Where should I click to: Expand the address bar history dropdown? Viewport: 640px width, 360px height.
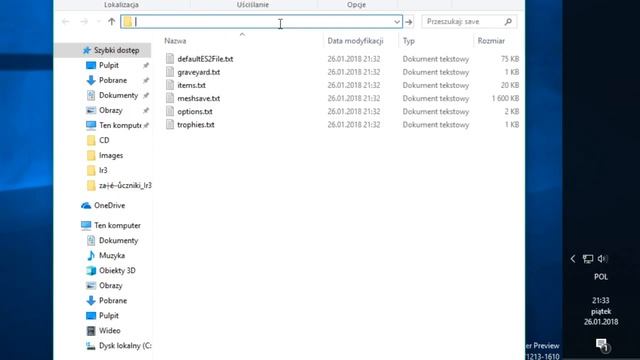397,22
